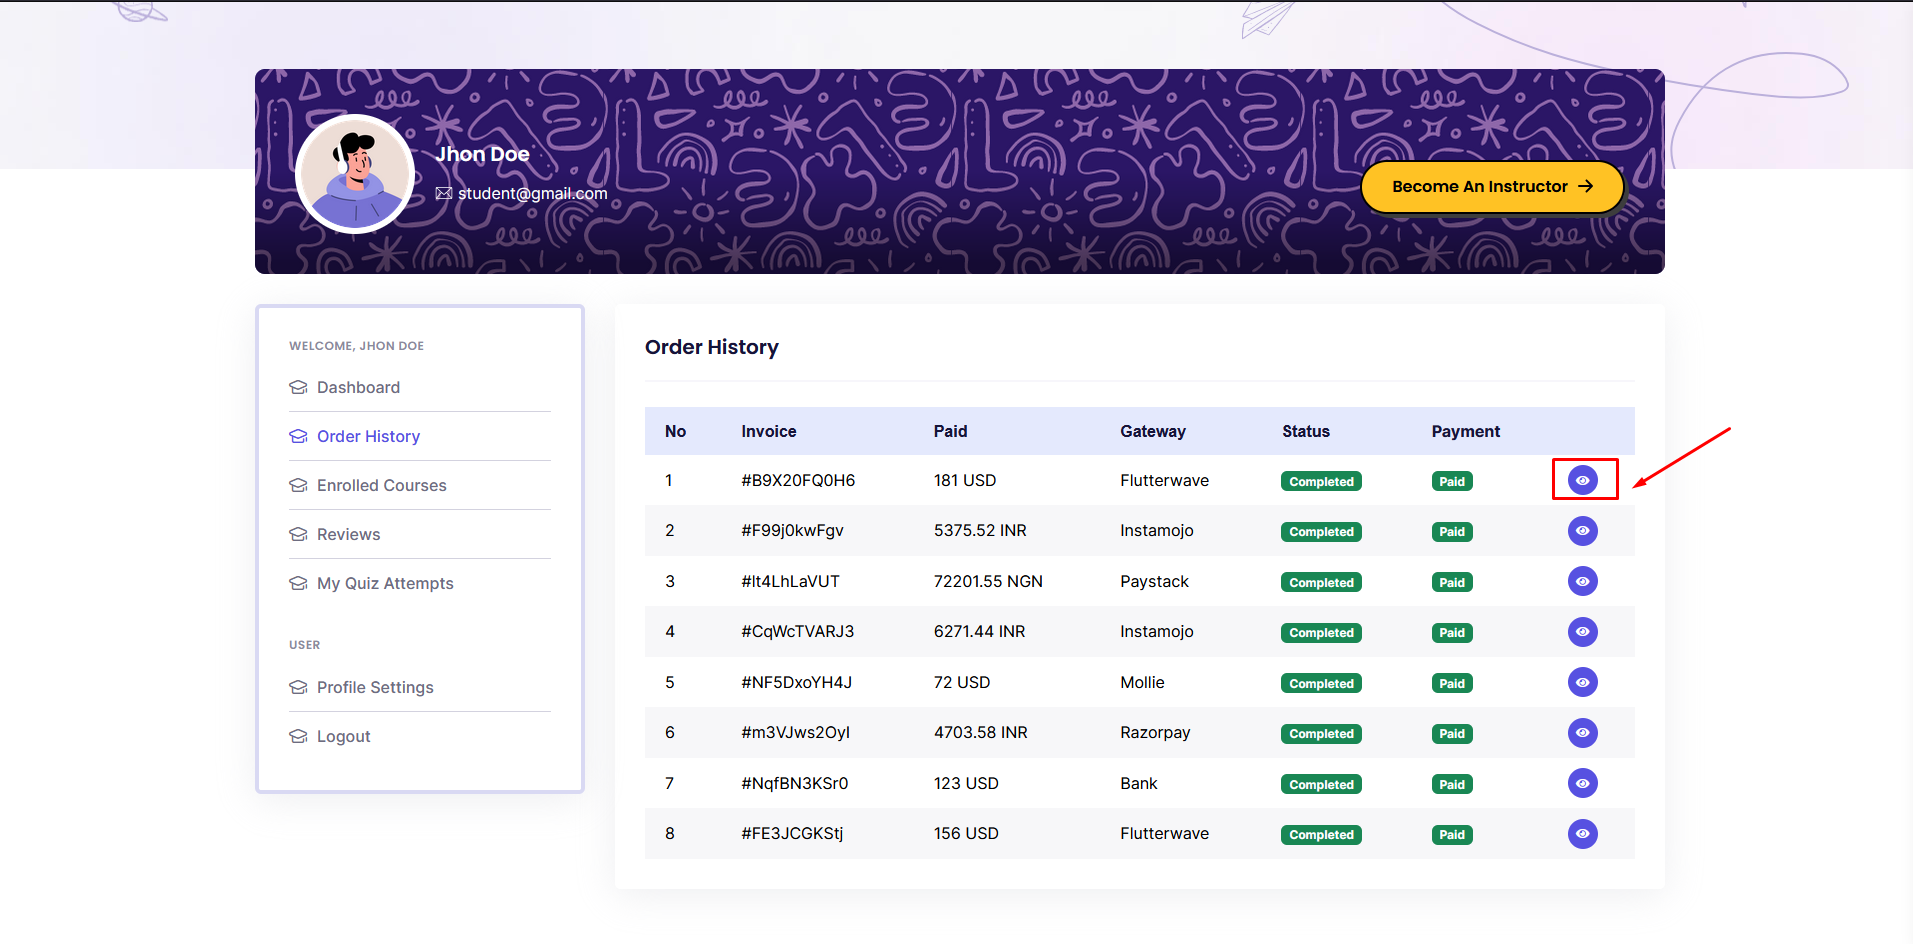Click the Paid column header
This screenshot has height=944, width=1913.
coord(950,431)
